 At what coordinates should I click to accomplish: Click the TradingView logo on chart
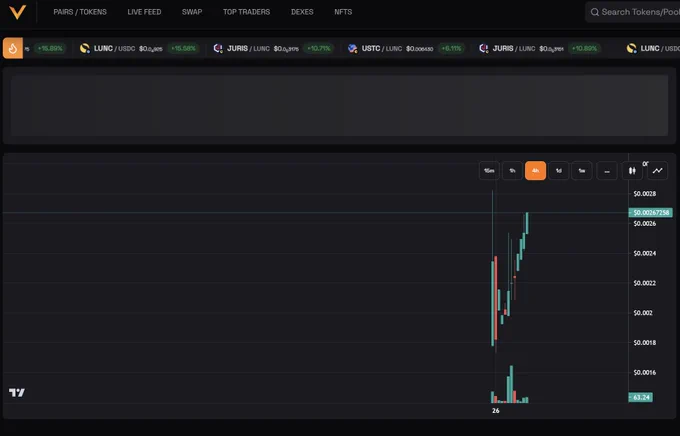pos(17,393)
